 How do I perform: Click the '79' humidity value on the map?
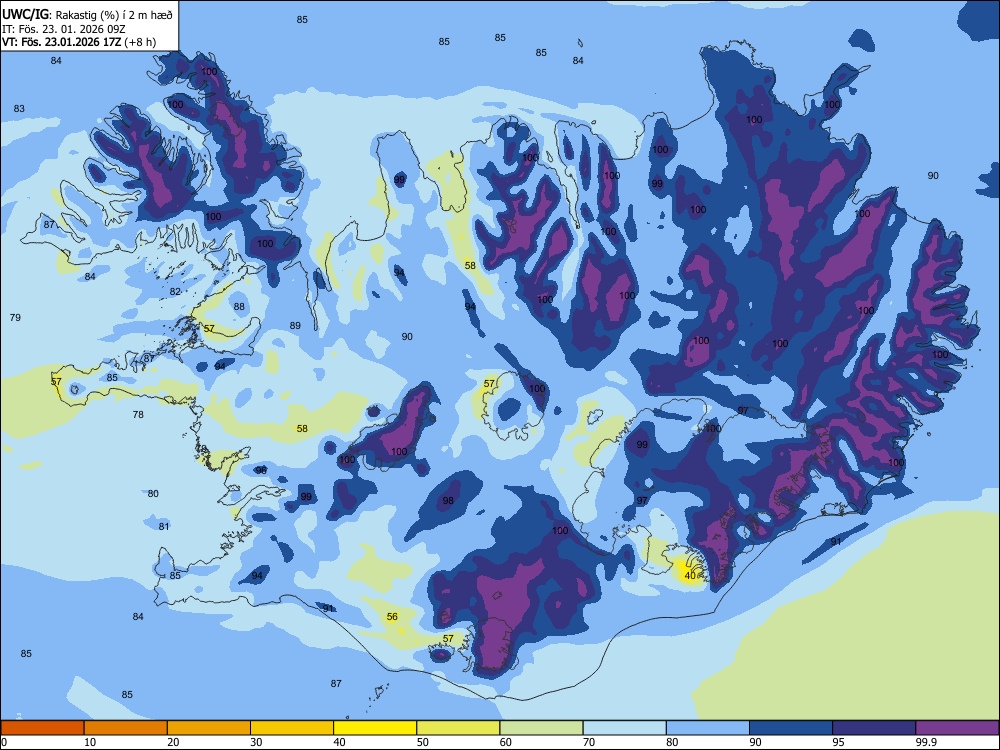(x=15, y=317)
